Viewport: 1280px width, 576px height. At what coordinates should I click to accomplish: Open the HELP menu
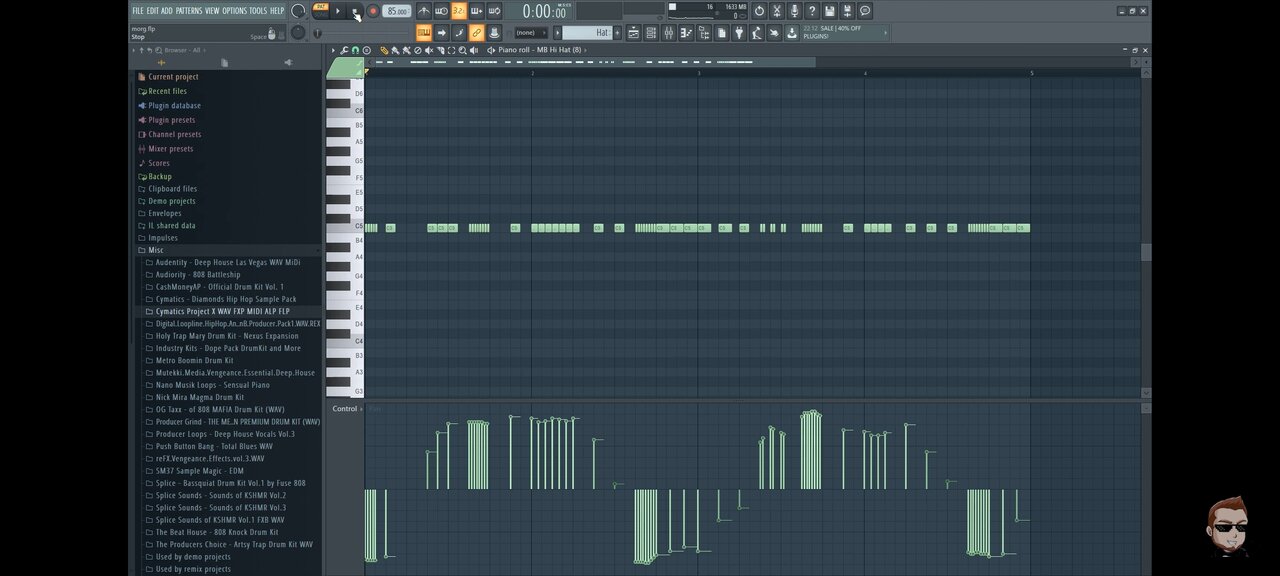click(277, 11)
